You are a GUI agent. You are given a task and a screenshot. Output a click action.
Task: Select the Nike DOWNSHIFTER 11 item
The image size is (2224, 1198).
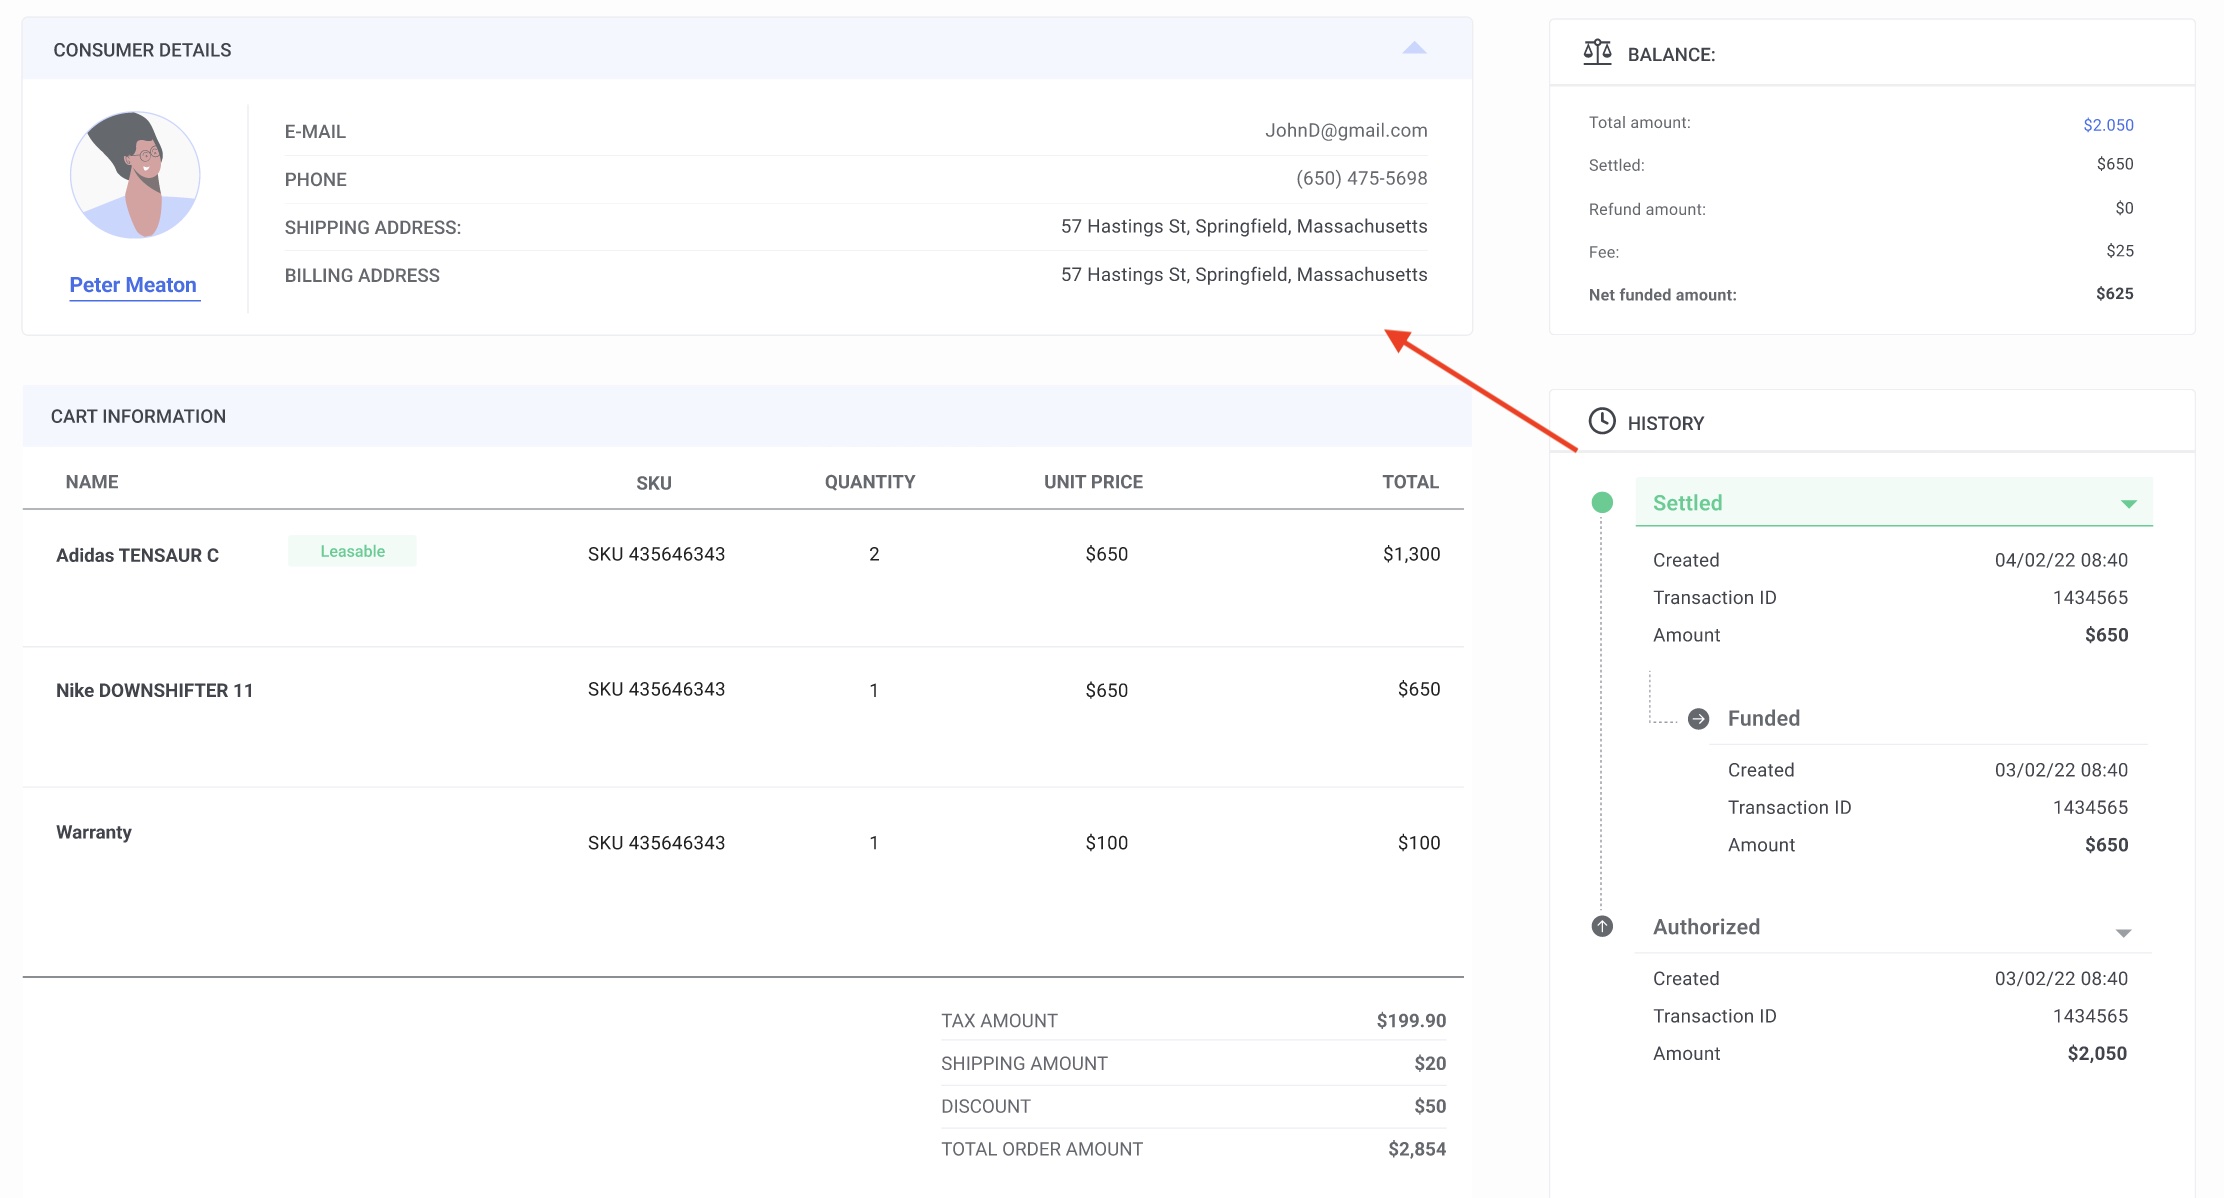point(154,690)
